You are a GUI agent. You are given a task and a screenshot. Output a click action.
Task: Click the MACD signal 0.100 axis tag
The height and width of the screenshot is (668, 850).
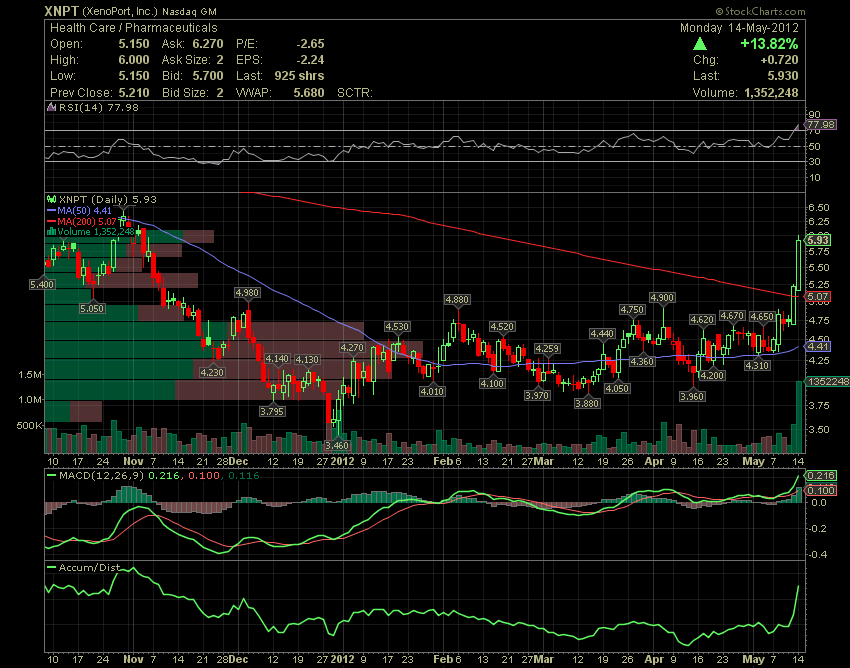[821, 490]
